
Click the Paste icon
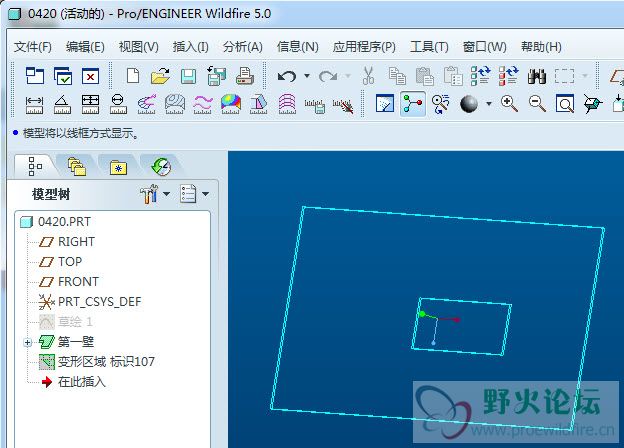(x=425, y=76)
